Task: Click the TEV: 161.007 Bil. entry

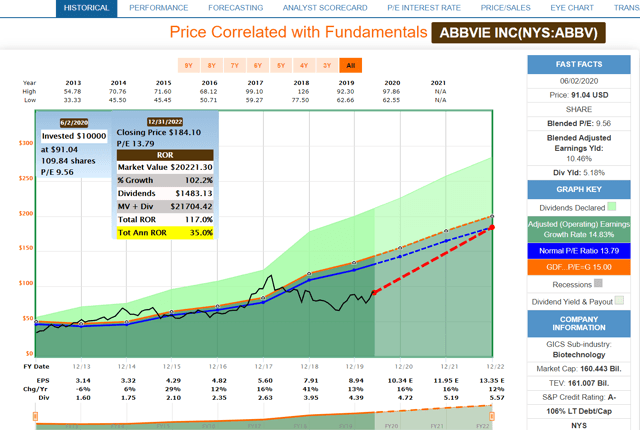Action: (579, 383)
